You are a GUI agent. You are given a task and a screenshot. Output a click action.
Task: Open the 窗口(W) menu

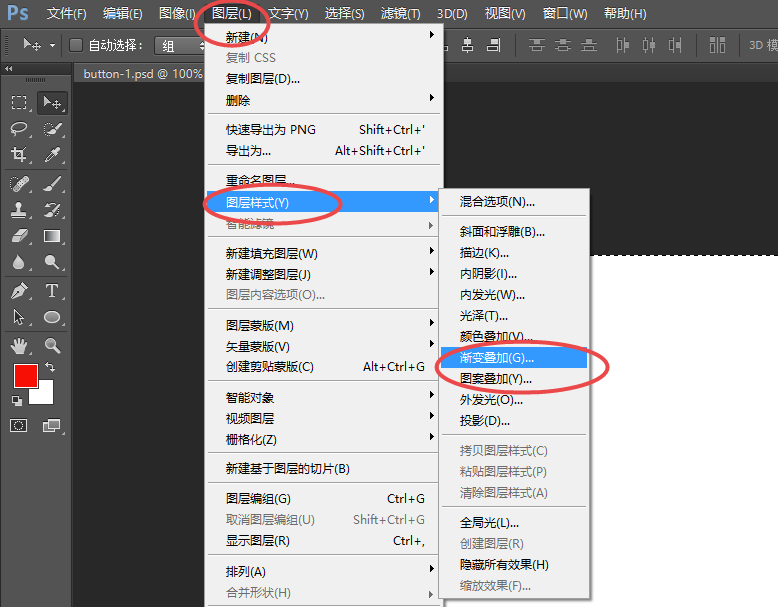[x=565, y=13]
